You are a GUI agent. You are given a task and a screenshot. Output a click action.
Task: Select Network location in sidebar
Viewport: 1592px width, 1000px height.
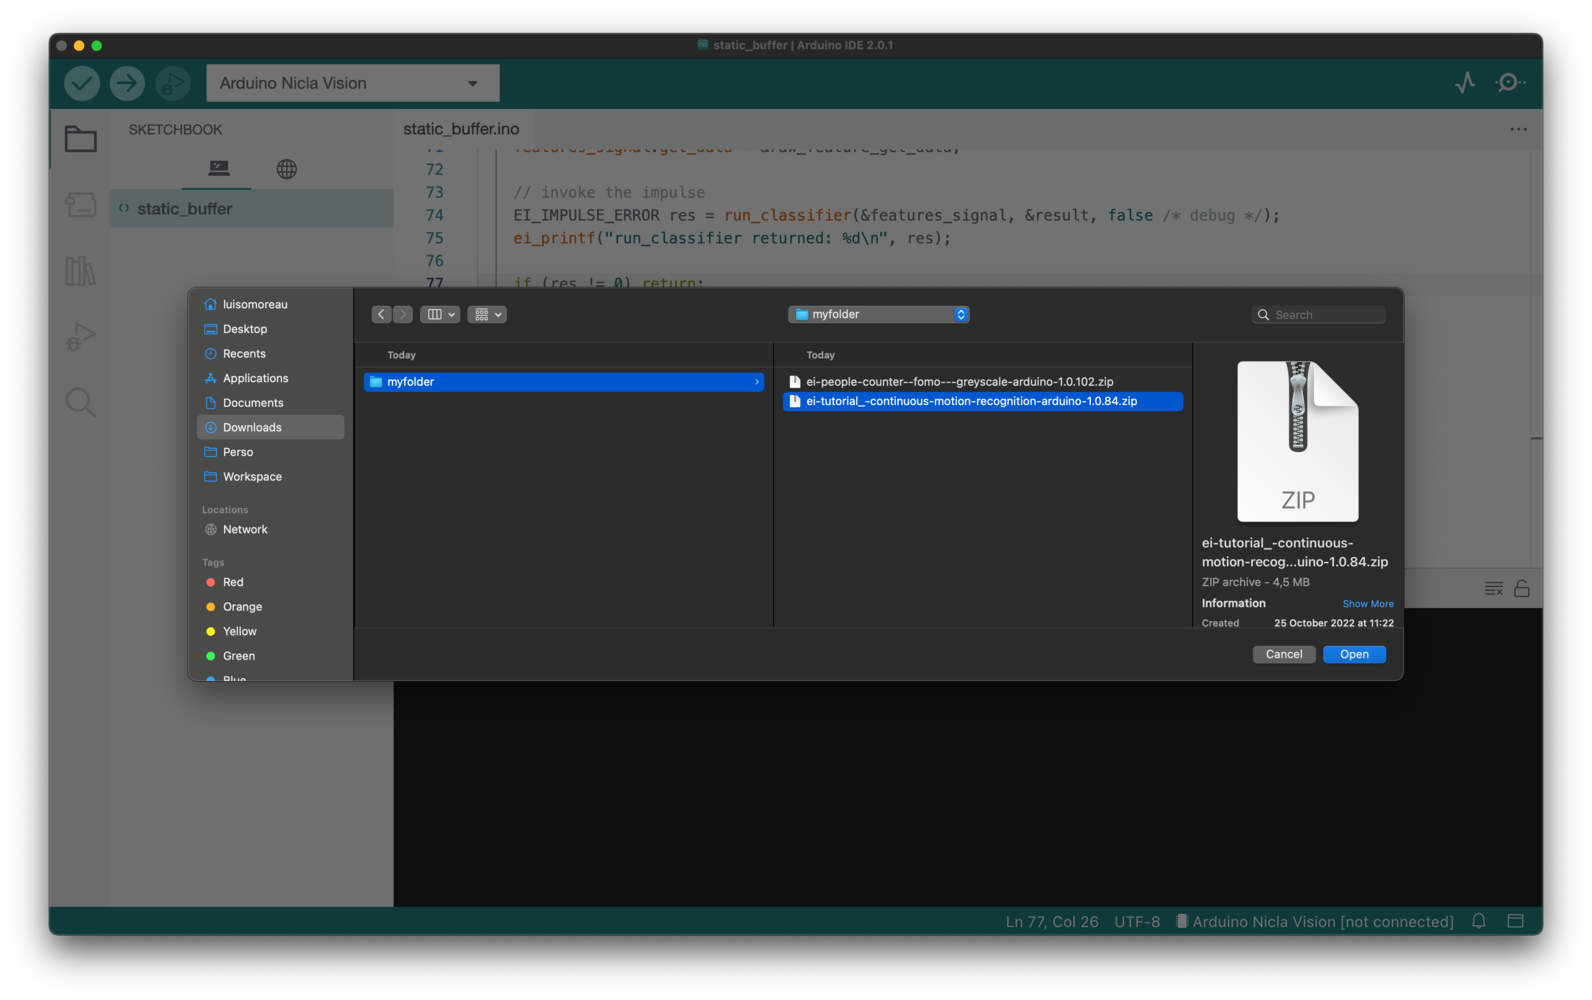pyautogui.click(x=270, y=530)
